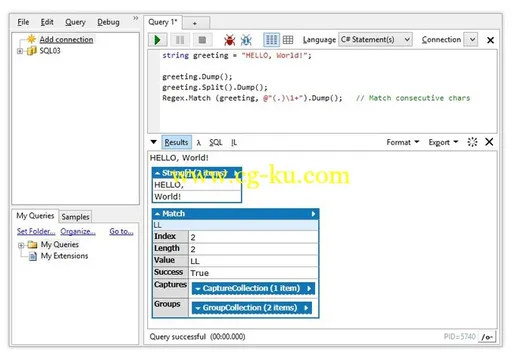Switch to the IL tab

click(x=234, y=143)
